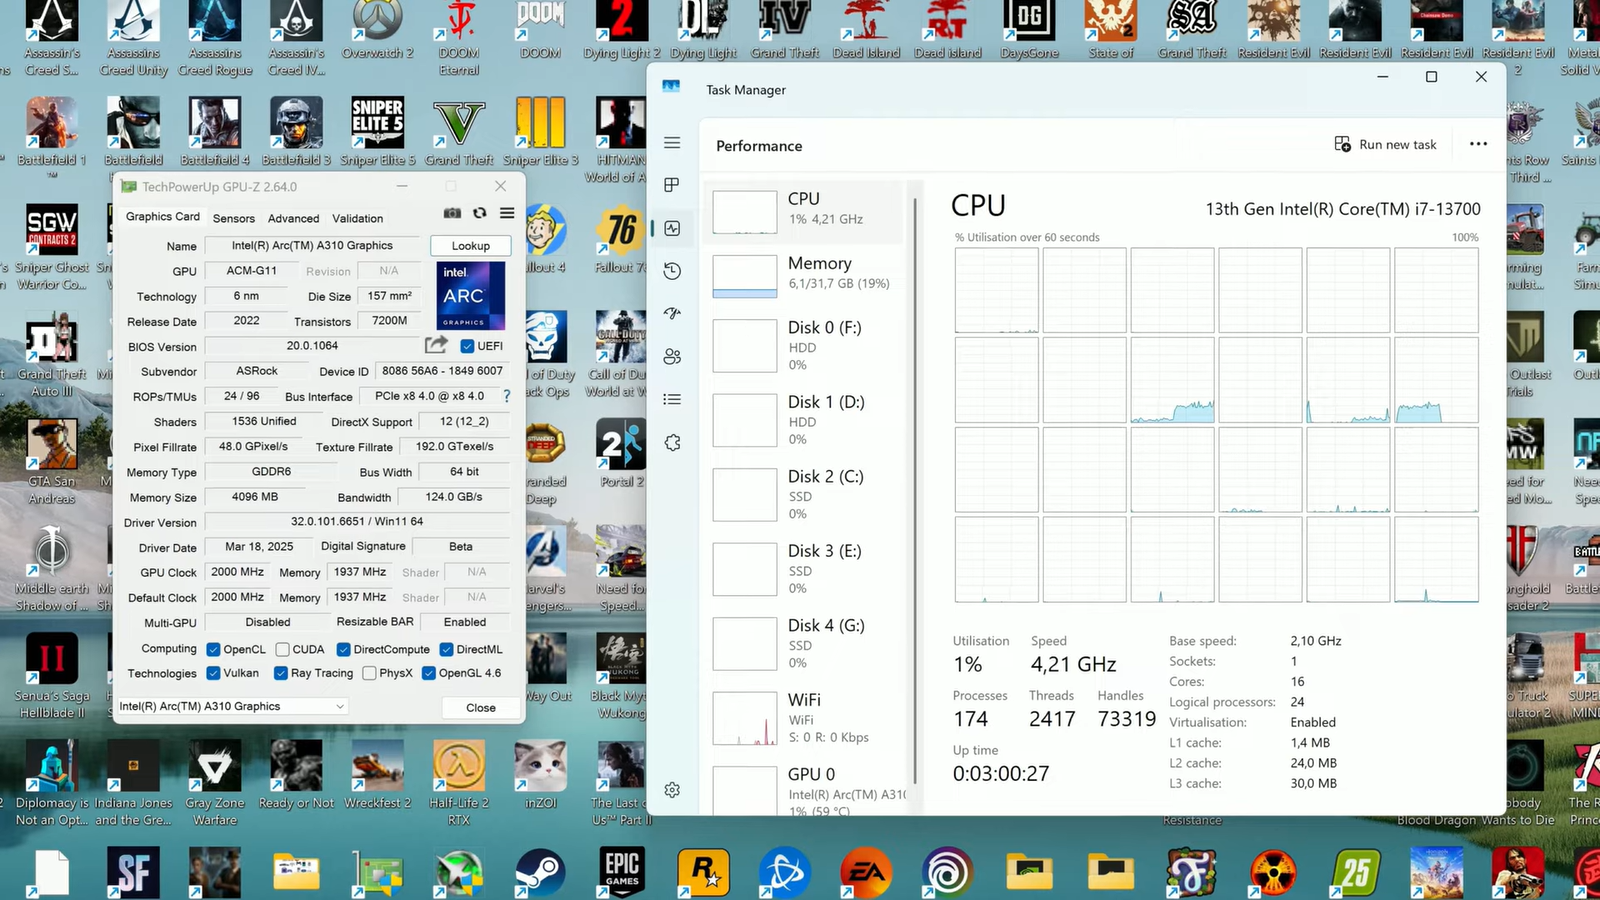Toggle the CUDA checkbox
Screen dimensions: 1600x900
pyautogui.click(x=283, y=650)
